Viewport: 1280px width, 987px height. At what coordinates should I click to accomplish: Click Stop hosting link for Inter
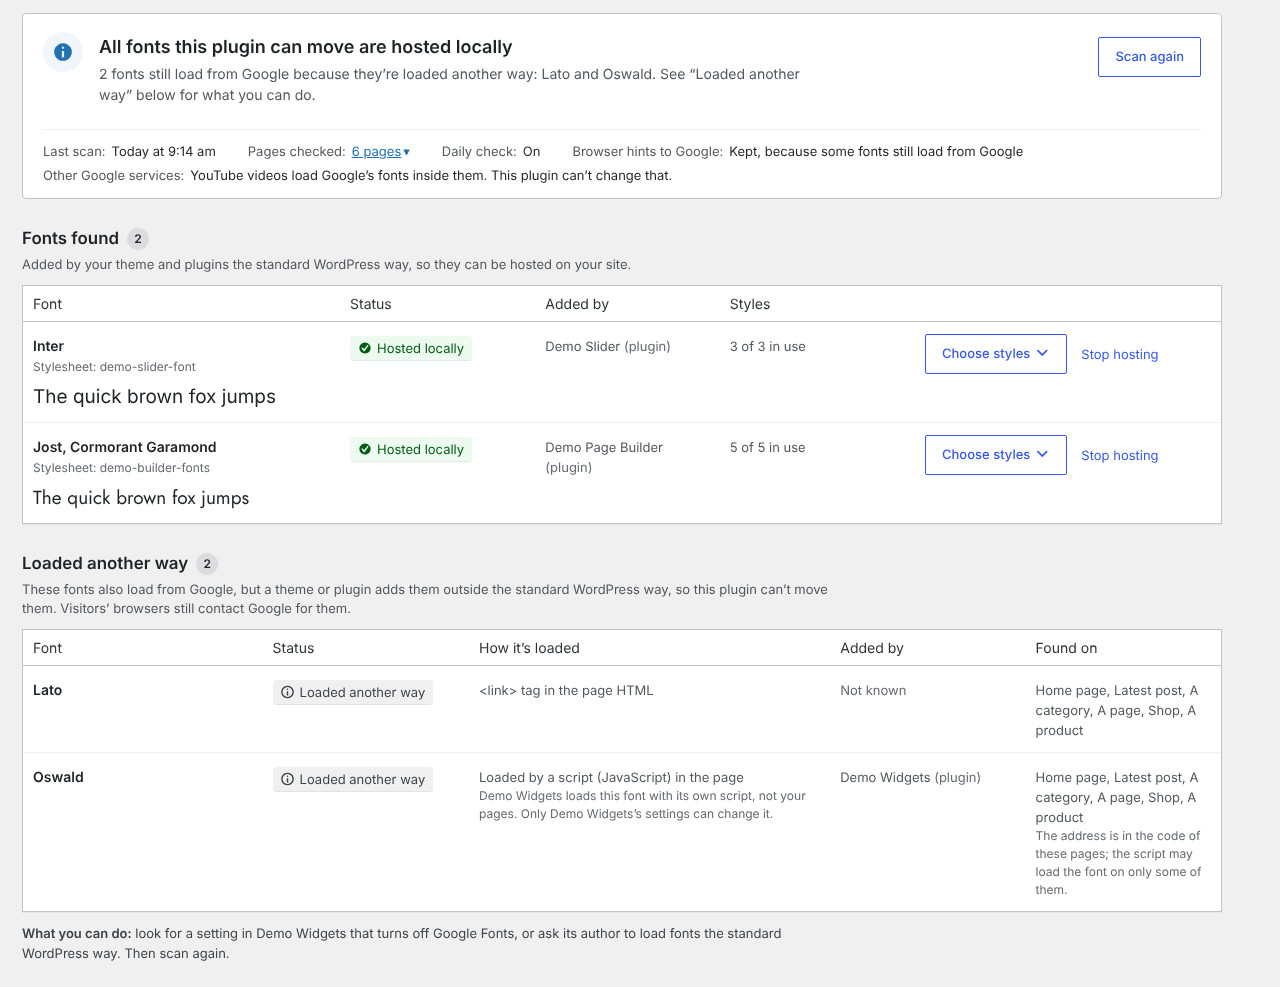click(x=1119, y=355)
